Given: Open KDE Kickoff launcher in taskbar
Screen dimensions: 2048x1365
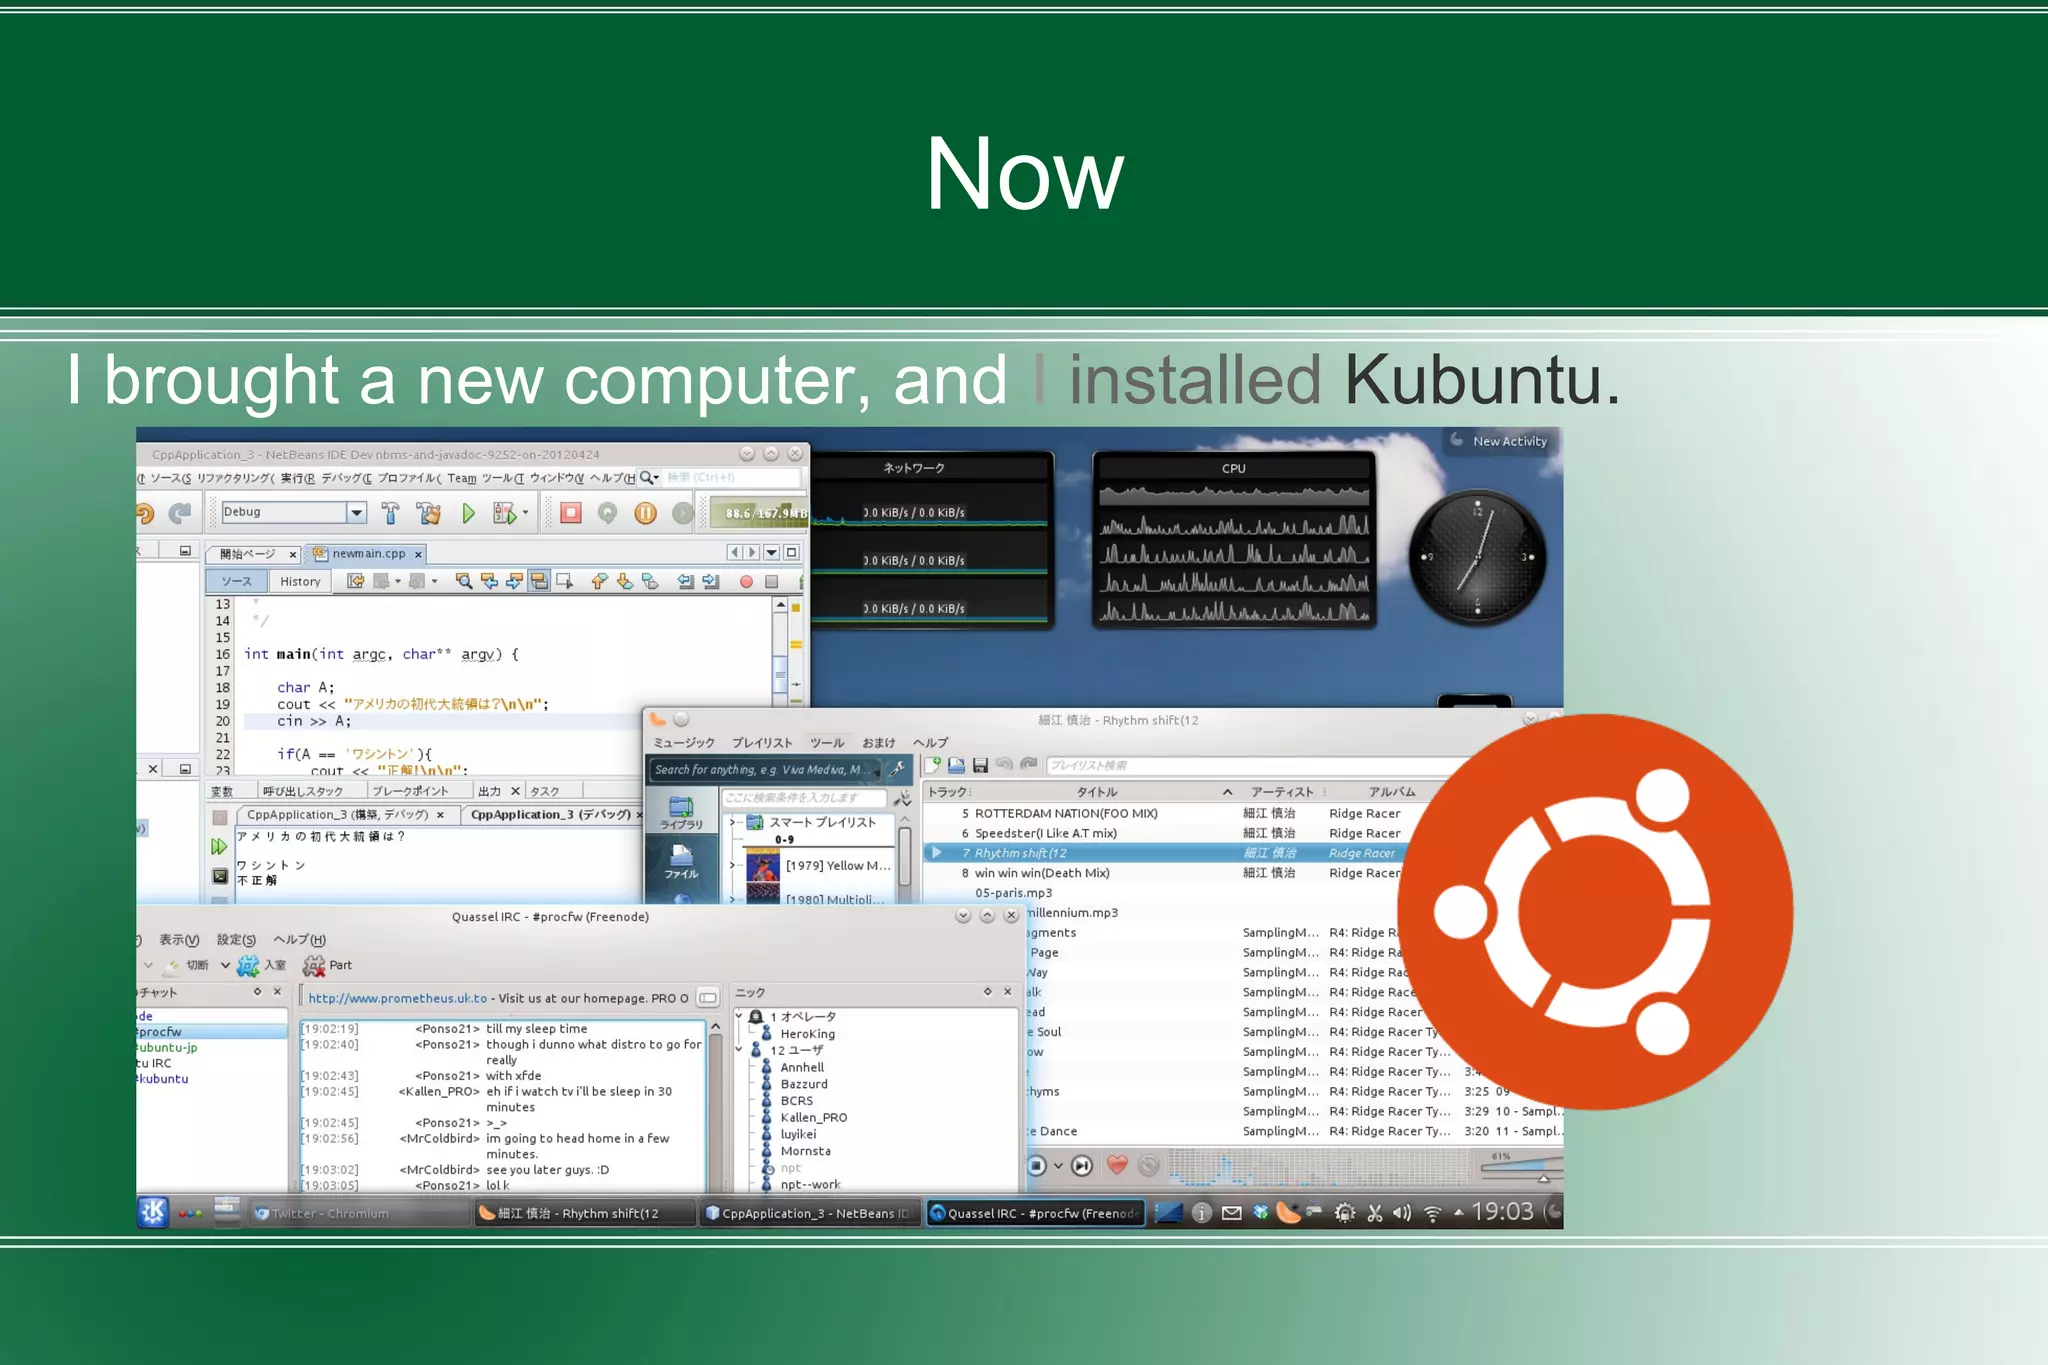Looking at the screenshot, I should [153, 1212].
